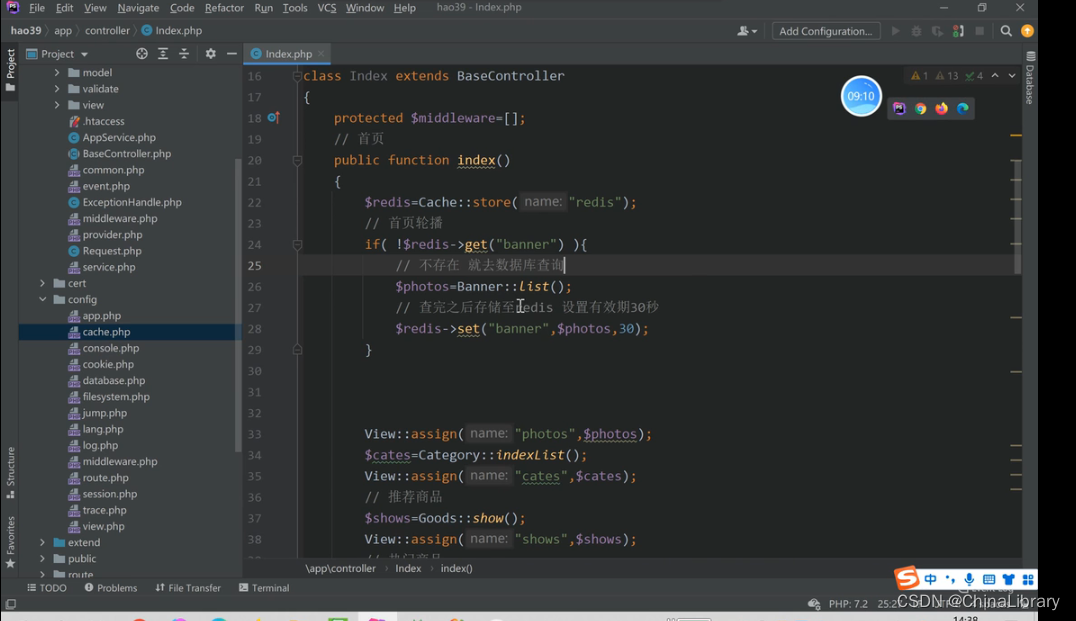Expand the cert folder
The width and height of the screenshot is (1076, 621).
coord(43,283)
